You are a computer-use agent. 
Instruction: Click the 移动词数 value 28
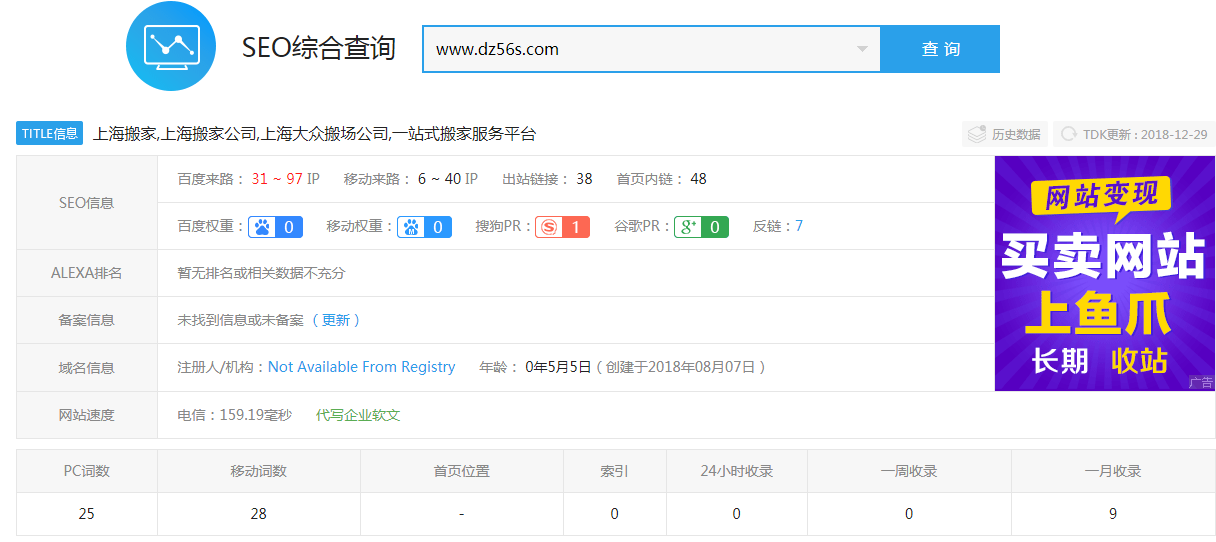coord(258,514)
